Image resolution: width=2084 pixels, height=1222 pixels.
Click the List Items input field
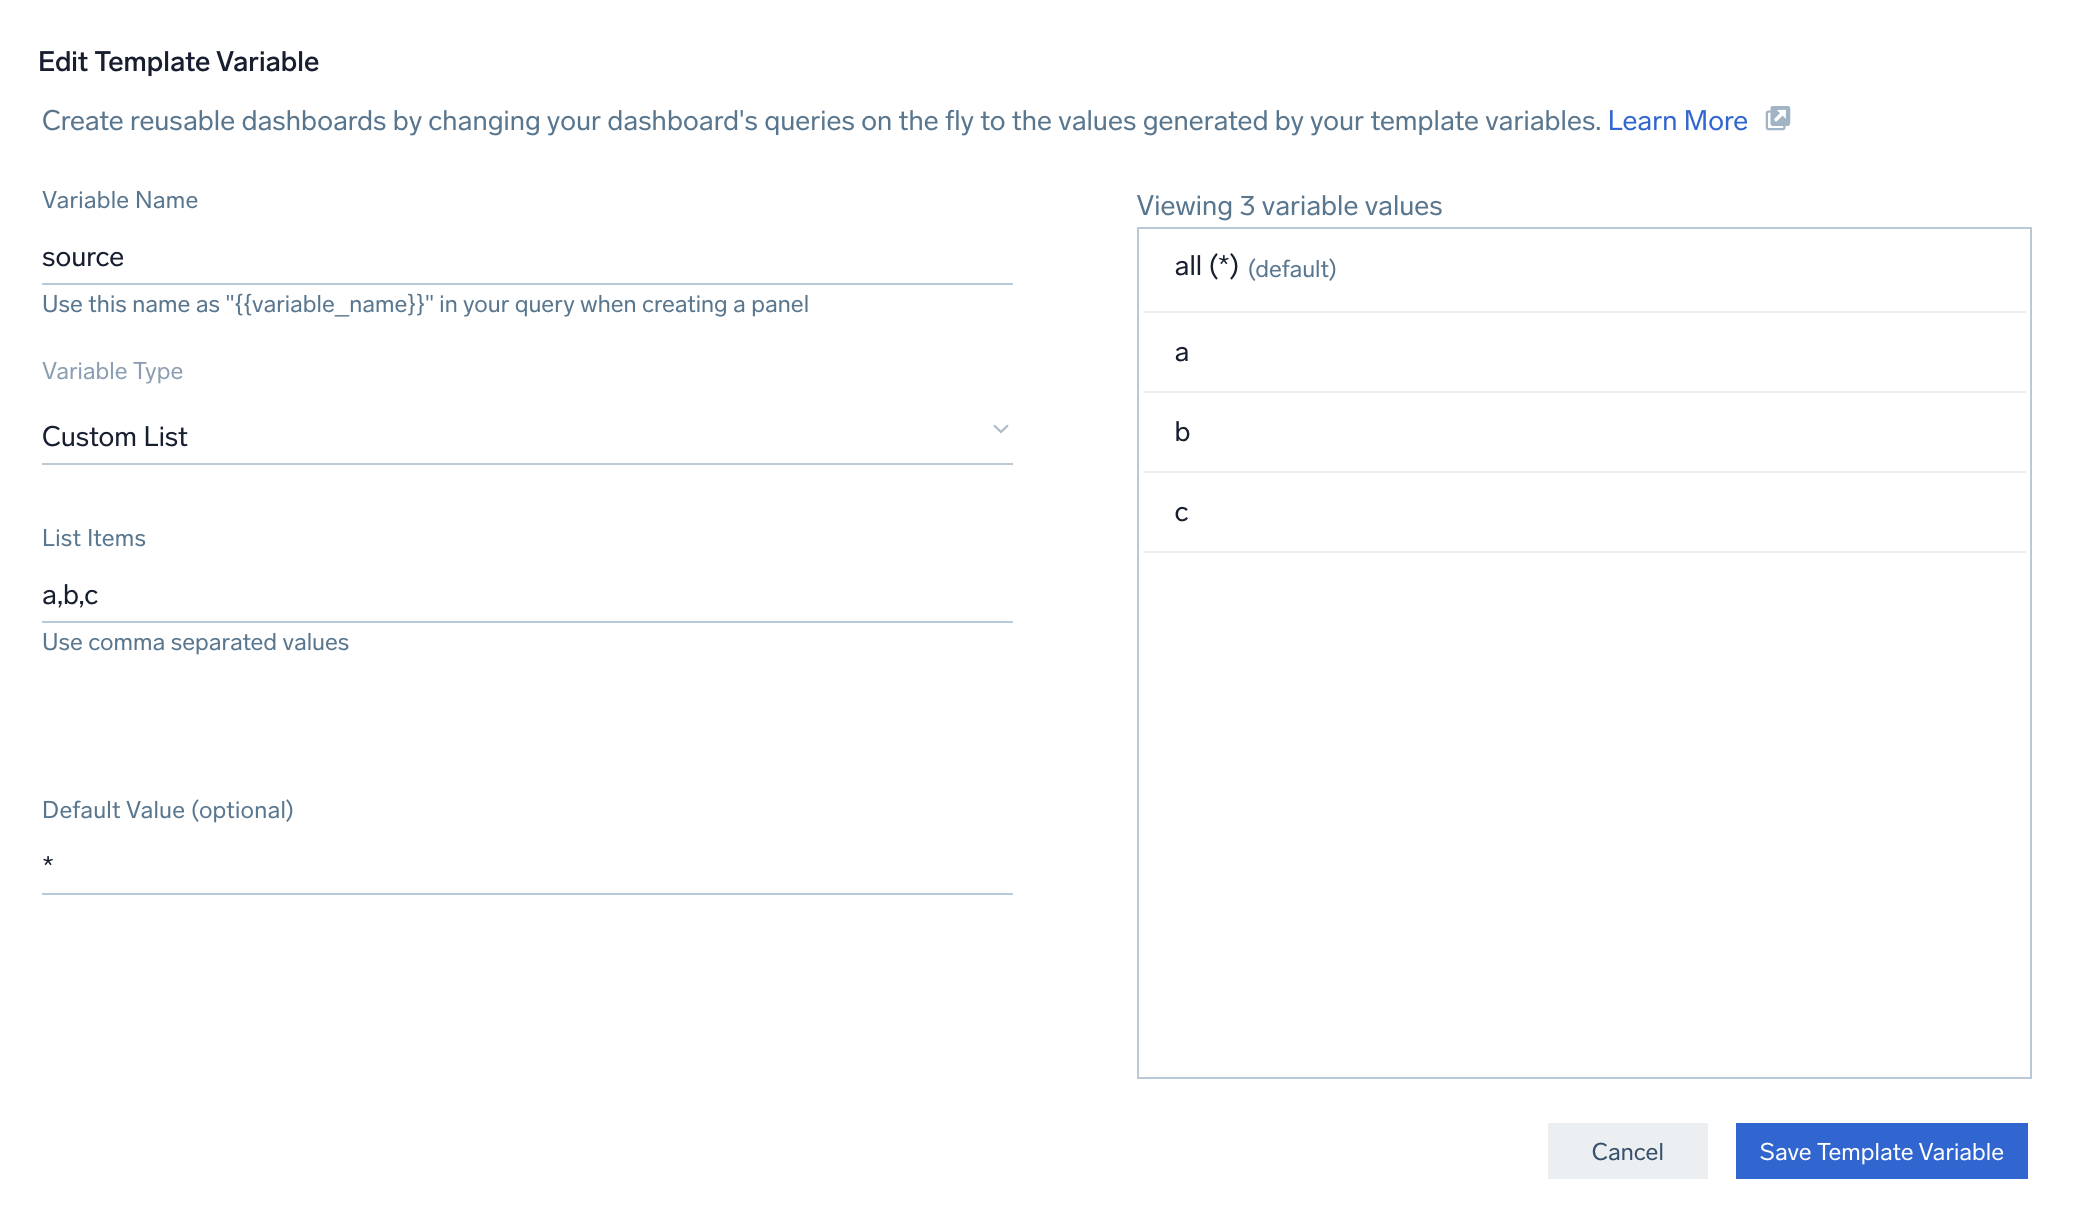coord(528,594)
